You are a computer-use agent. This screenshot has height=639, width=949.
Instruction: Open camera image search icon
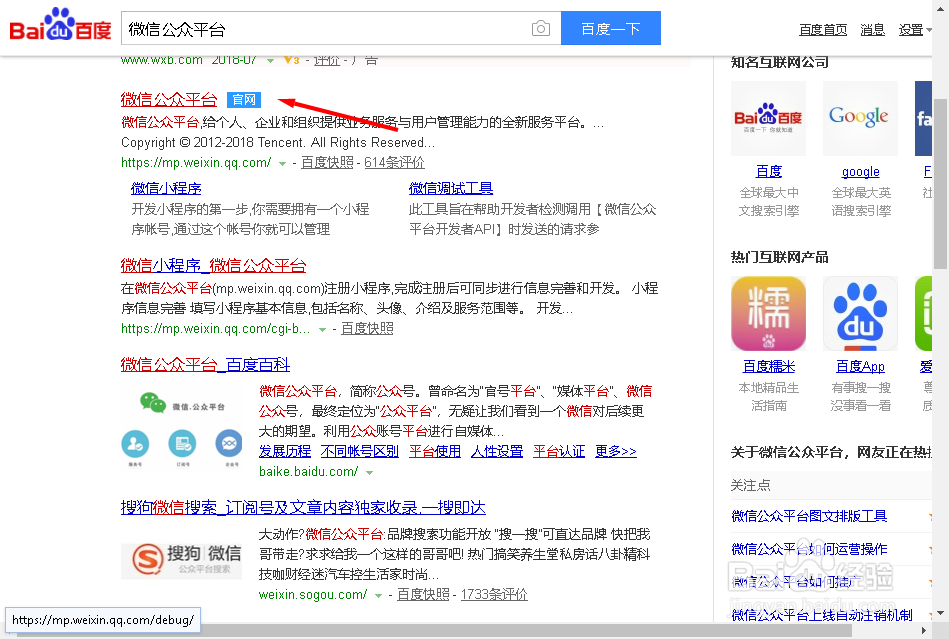tap(540, 28)
